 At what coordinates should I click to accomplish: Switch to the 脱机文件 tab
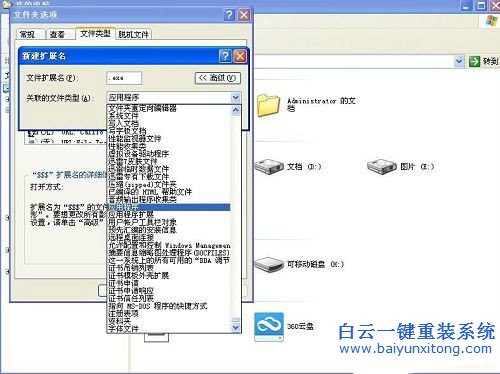point(133,34)
